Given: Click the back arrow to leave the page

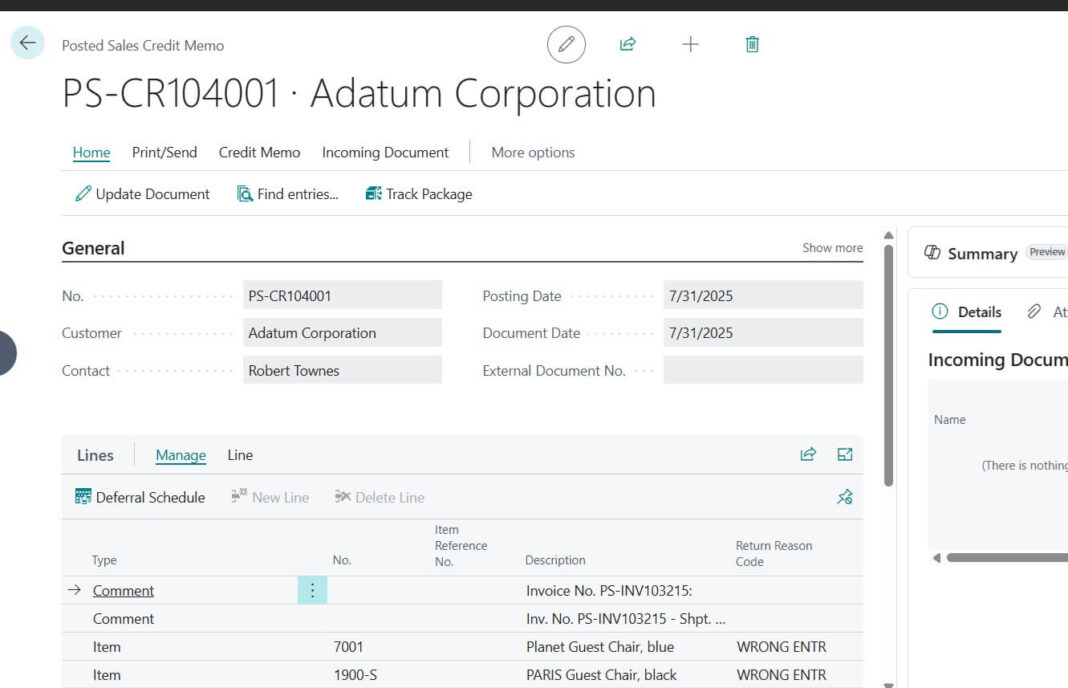Looking at the screenshot, I should tap(27, 43).
